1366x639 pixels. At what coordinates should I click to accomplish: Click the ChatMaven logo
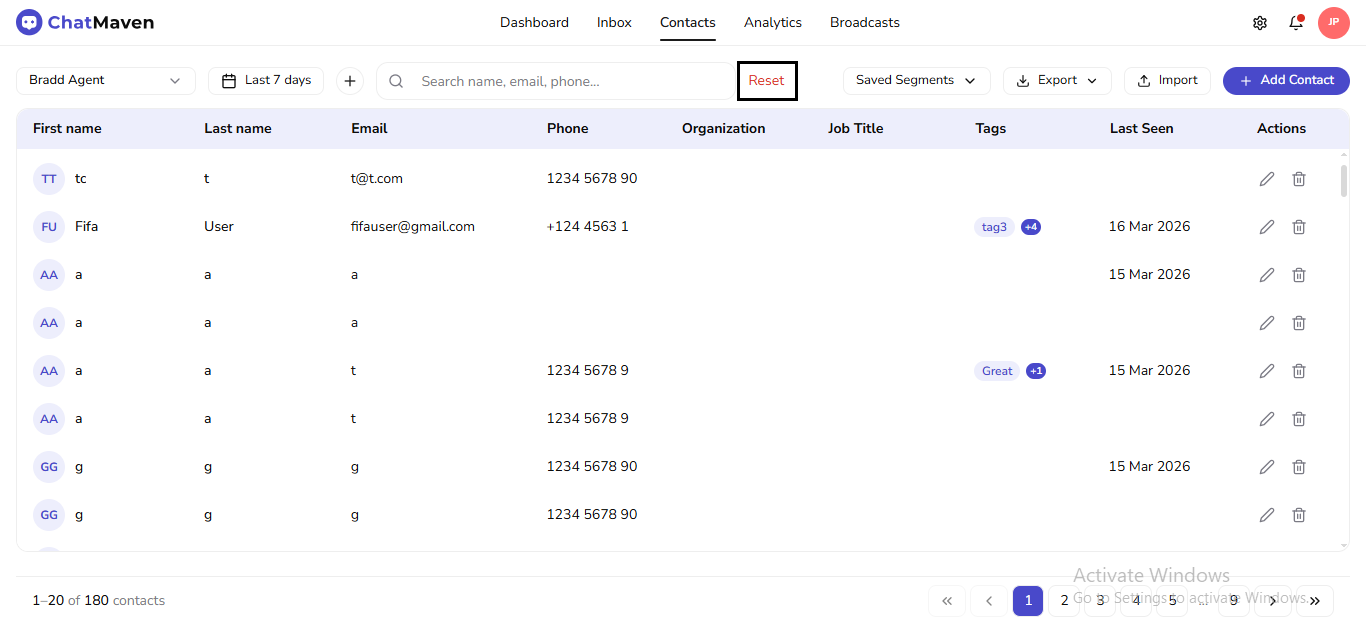(x=85, y=22)
